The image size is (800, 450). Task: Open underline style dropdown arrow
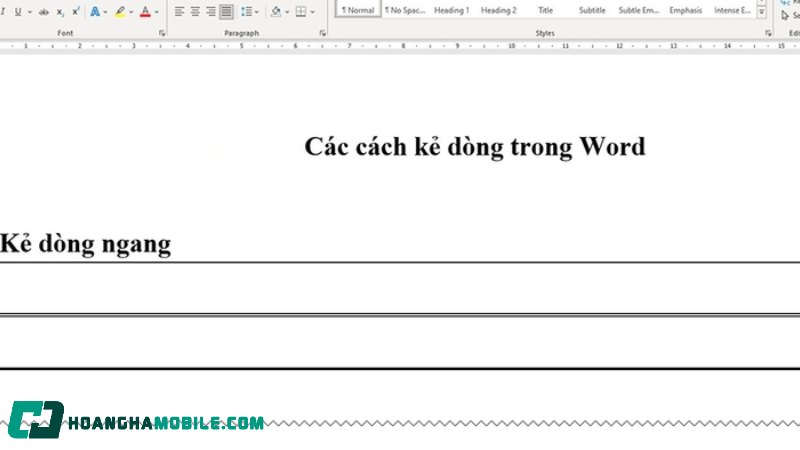click(x=30, y=12)
